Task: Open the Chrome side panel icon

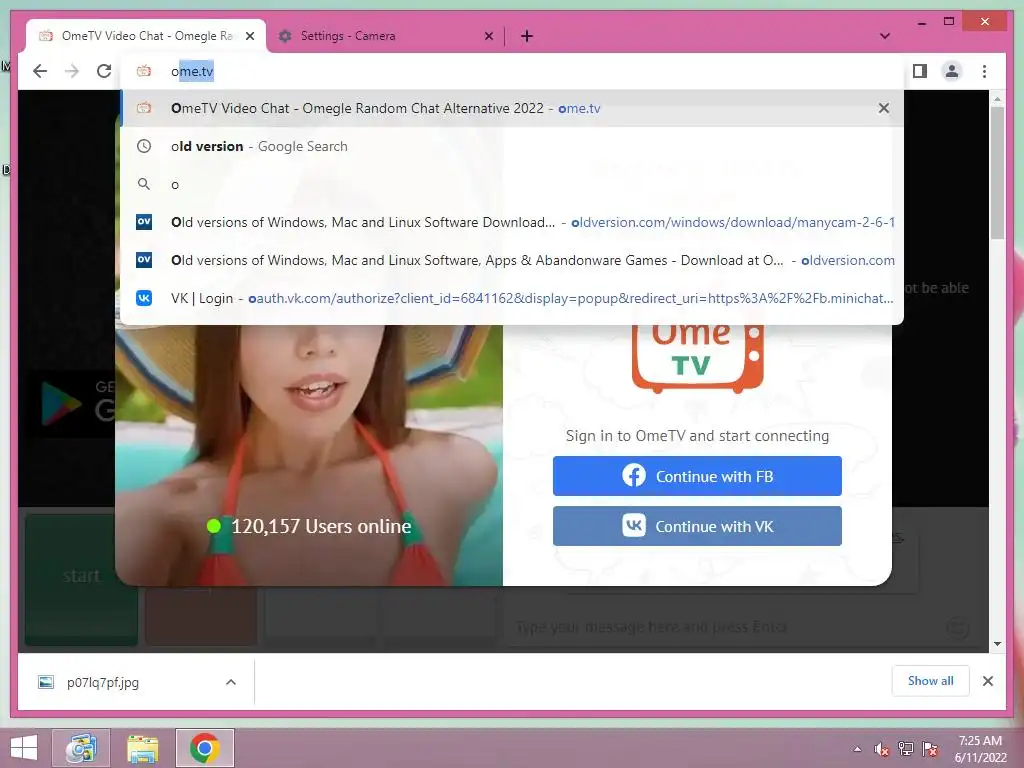Action: [x=920, y=71]
